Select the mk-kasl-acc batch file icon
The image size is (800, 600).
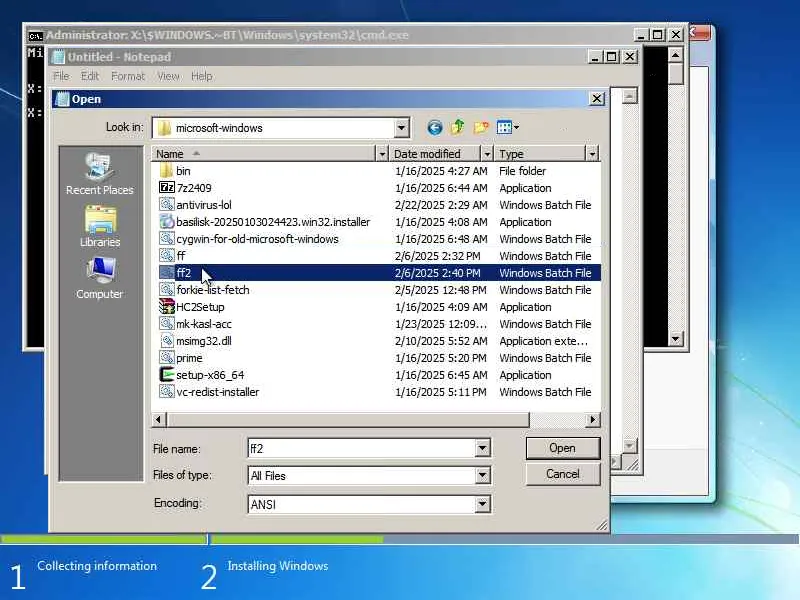pos(166,323)
